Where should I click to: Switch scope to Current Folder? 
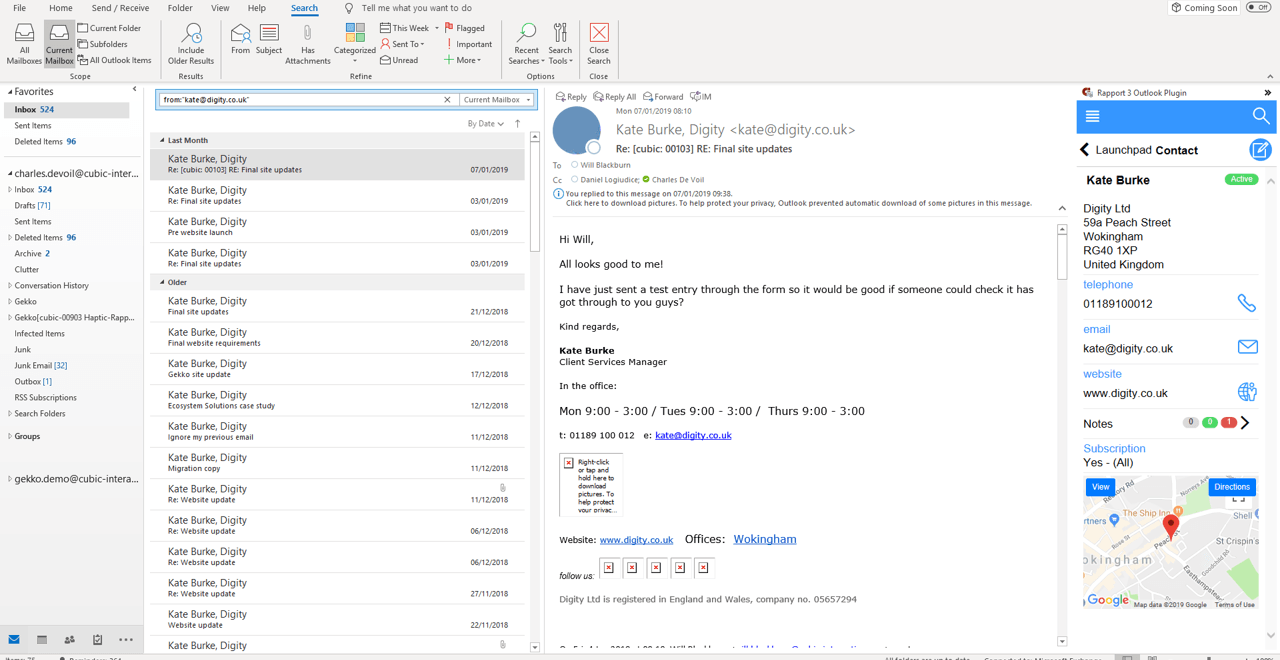coord(110,28)
